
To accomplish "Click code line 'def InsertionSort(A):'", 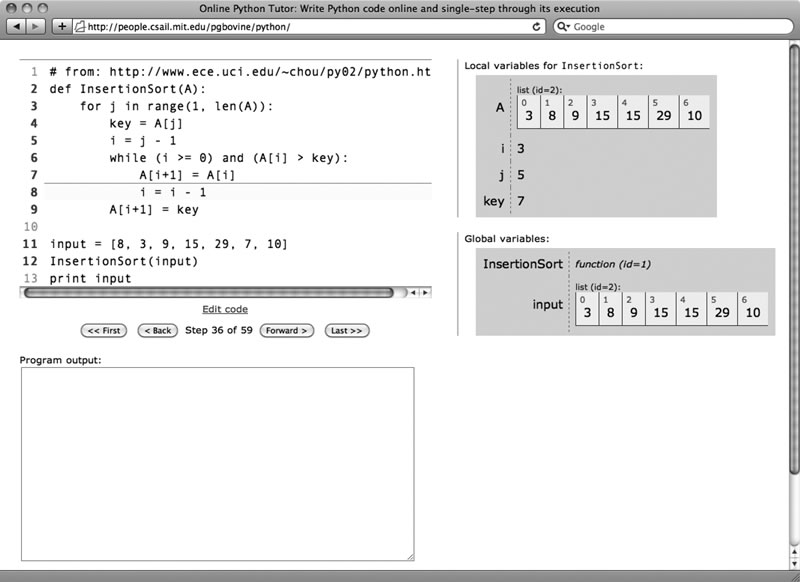I will point(128,89).
